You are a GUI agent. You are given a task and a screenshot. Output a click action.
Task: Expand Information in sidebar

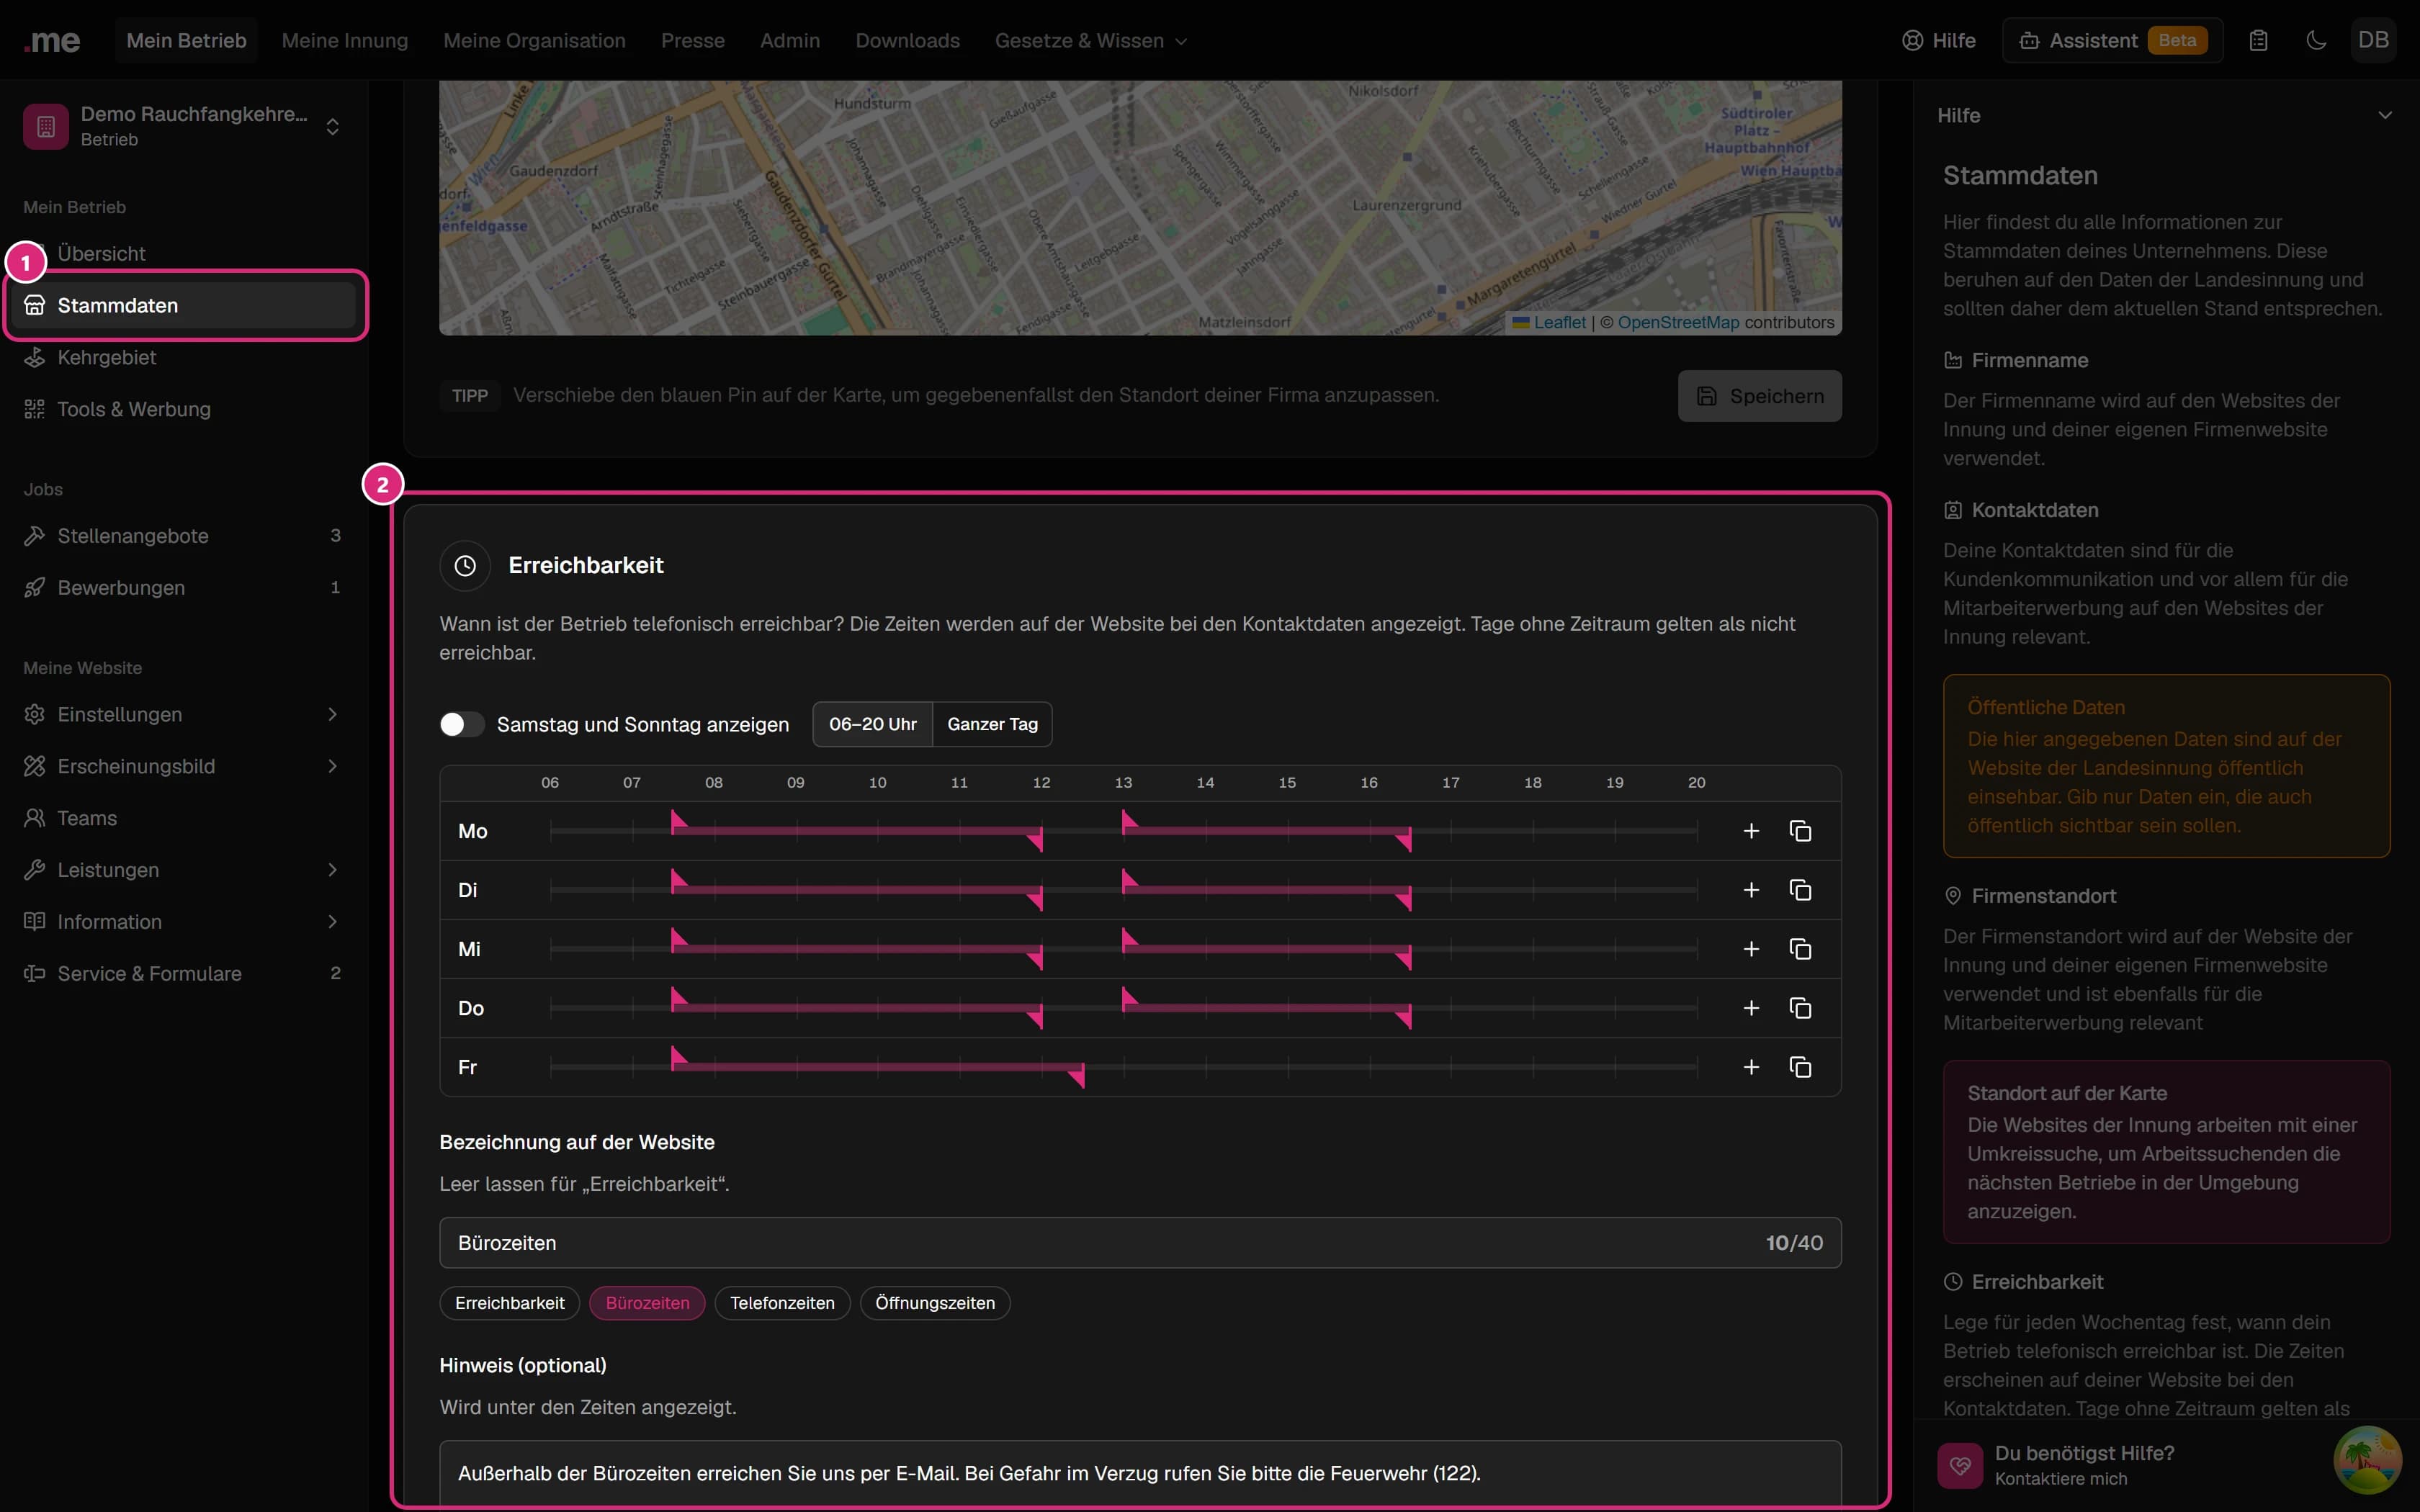point(184,922)
